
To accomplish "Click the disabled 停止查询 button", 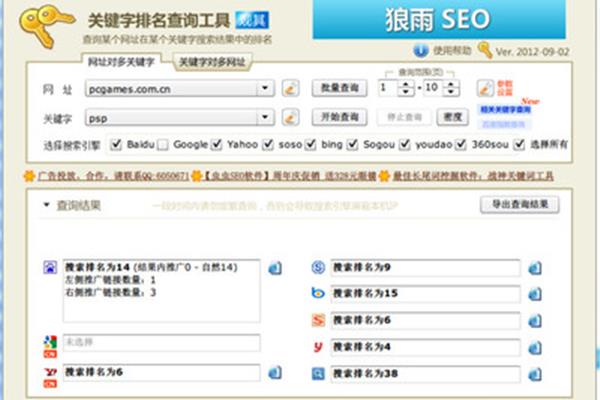I will pyautogui.click(x=404, y=117).
